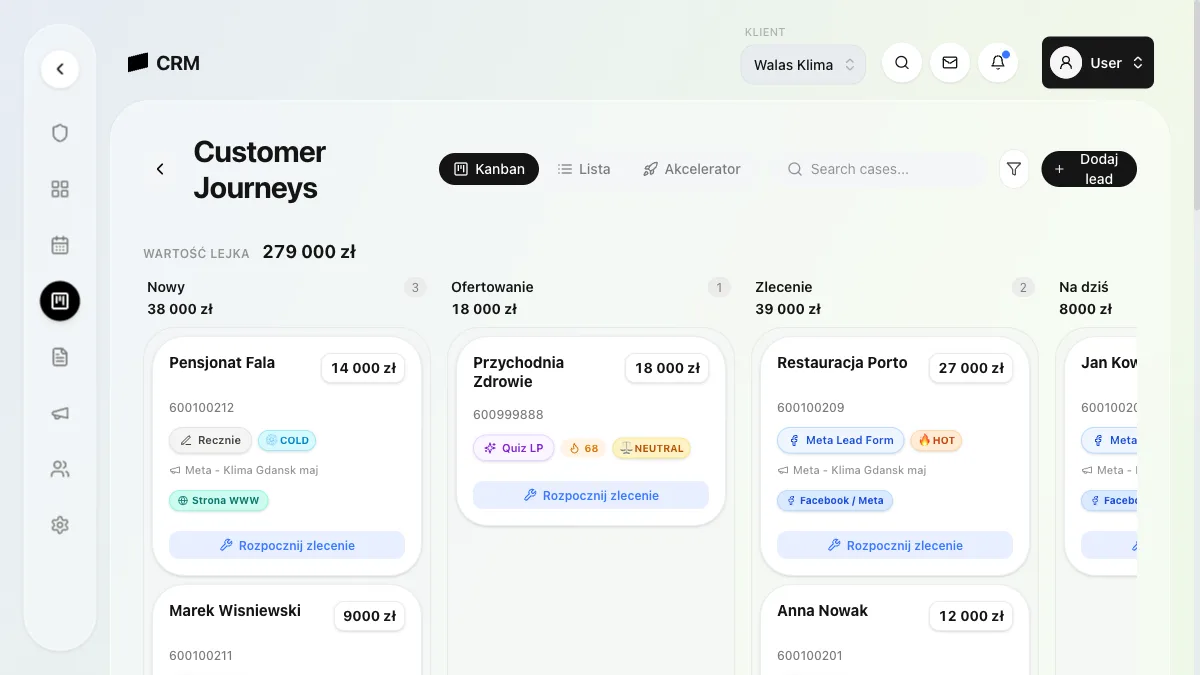Viewport: 1200px width, 675px height.
Task: Start order for Pensjonat Fala
Action: tap(287, 545)
